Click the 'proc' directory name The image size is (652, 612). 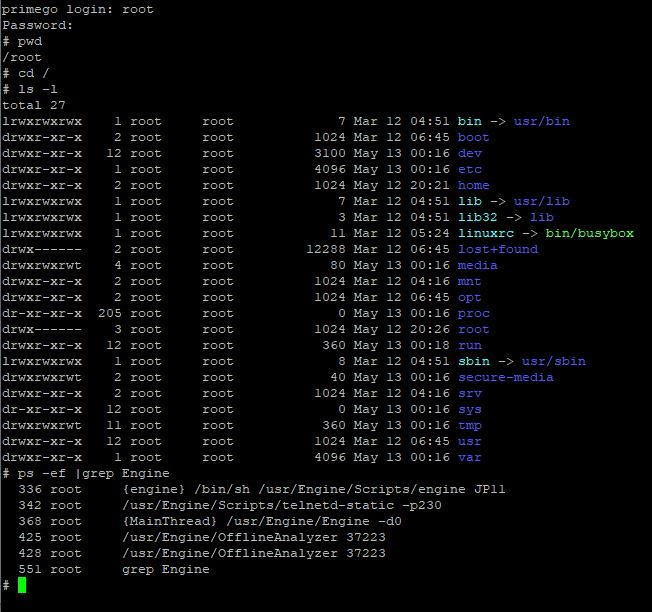[473, 313]
